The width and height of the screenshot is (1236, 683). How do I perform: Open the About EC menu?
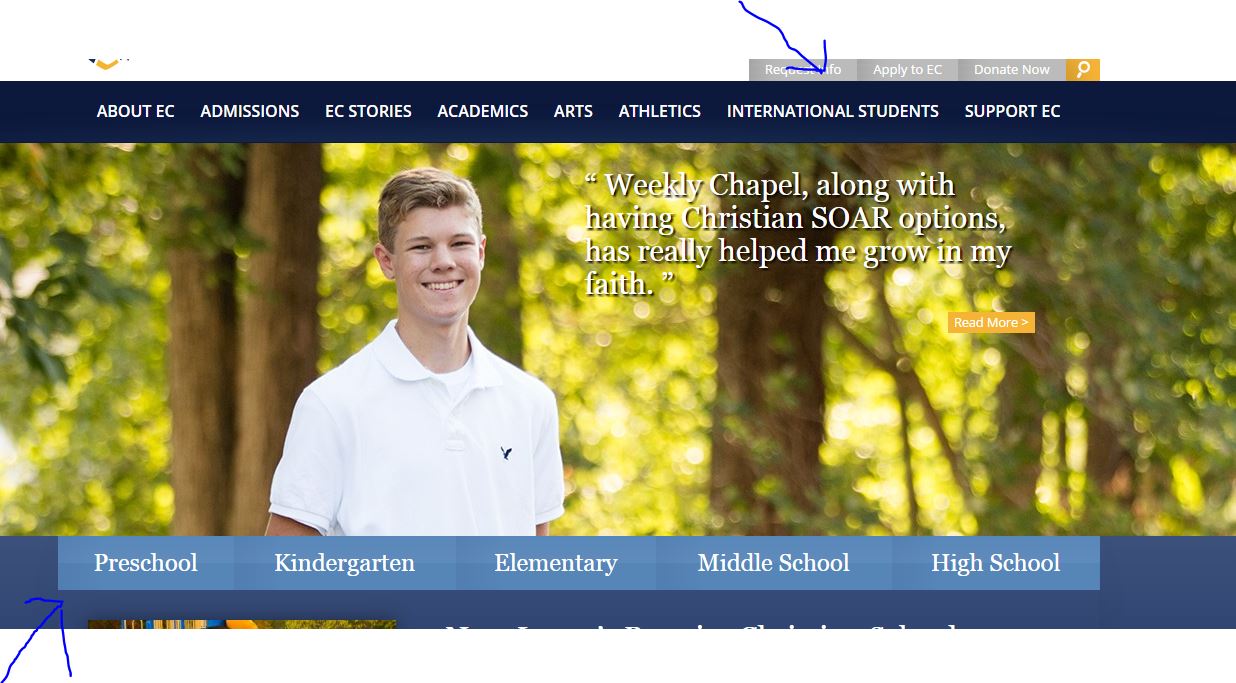tap(136, 111)
